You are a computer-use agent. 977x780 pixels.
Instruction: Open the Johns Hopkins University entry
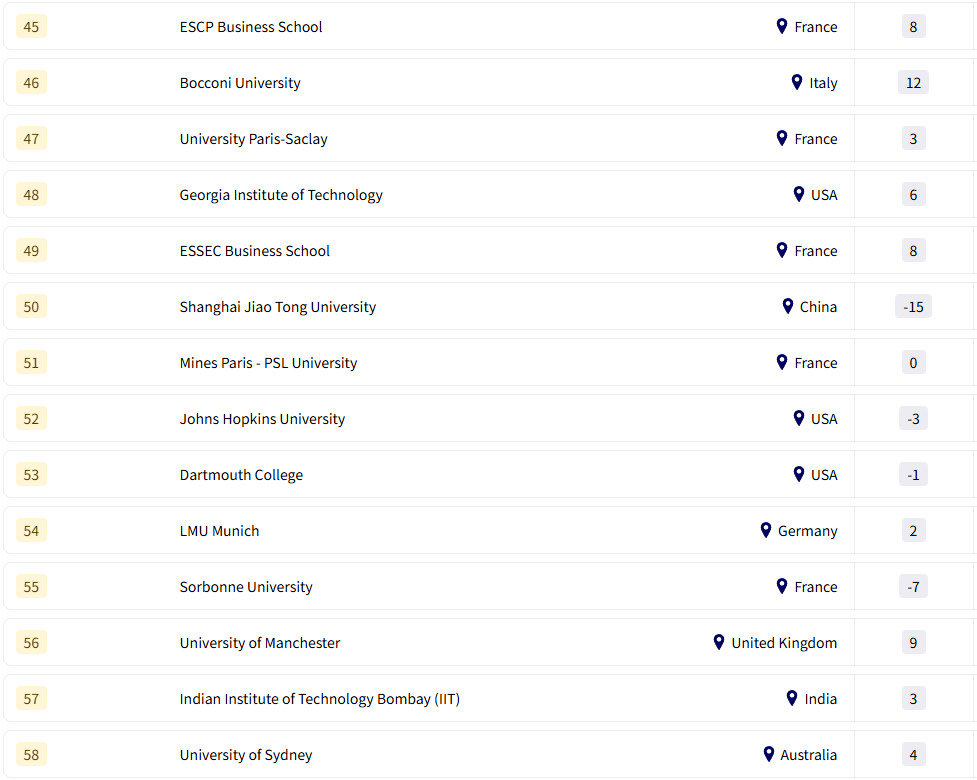(x=262, y=419)
